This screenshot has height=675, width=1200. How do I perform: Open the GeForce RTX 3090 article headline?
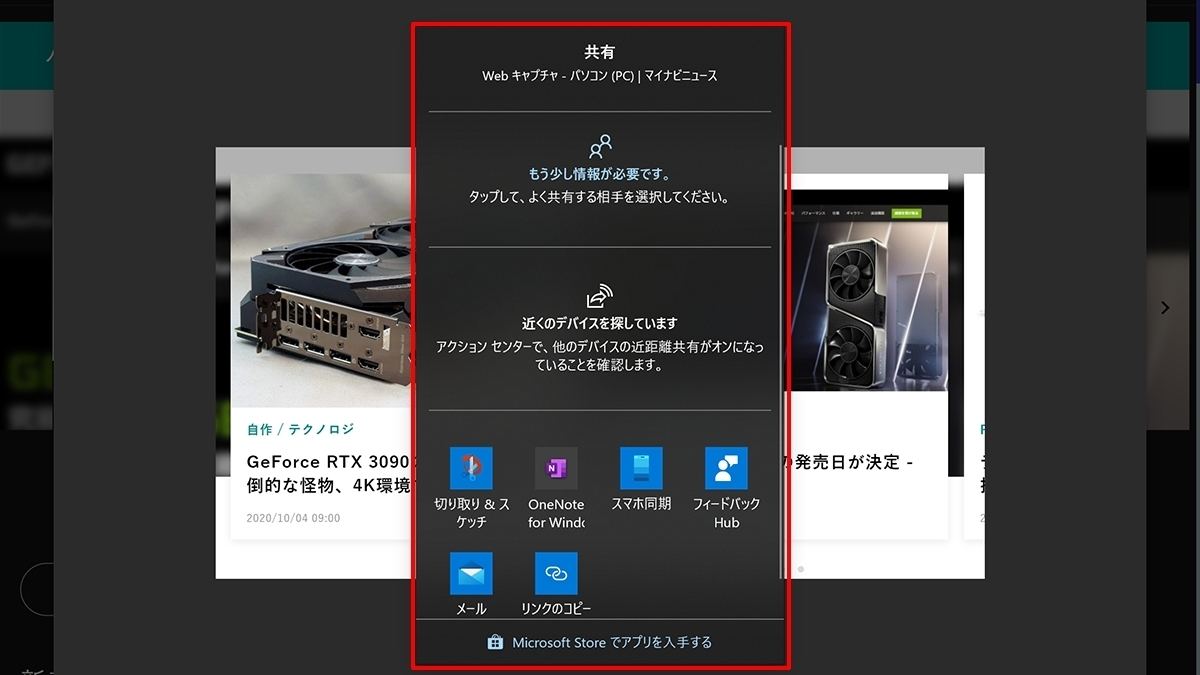click(329, 474)
